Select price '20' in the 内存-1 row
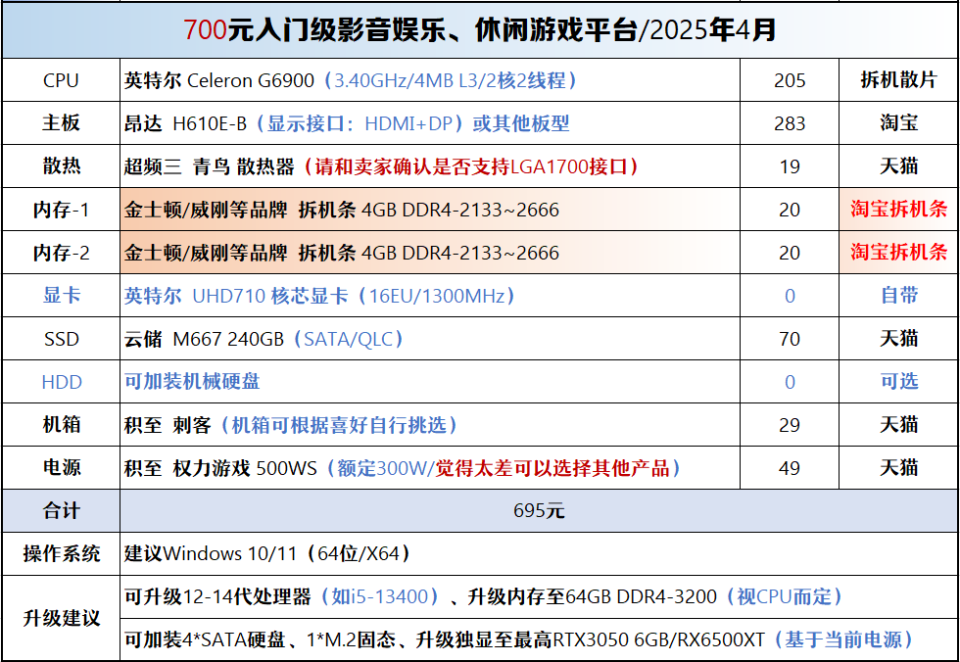This screenshot has width=960, height=662. pos(789,209)
